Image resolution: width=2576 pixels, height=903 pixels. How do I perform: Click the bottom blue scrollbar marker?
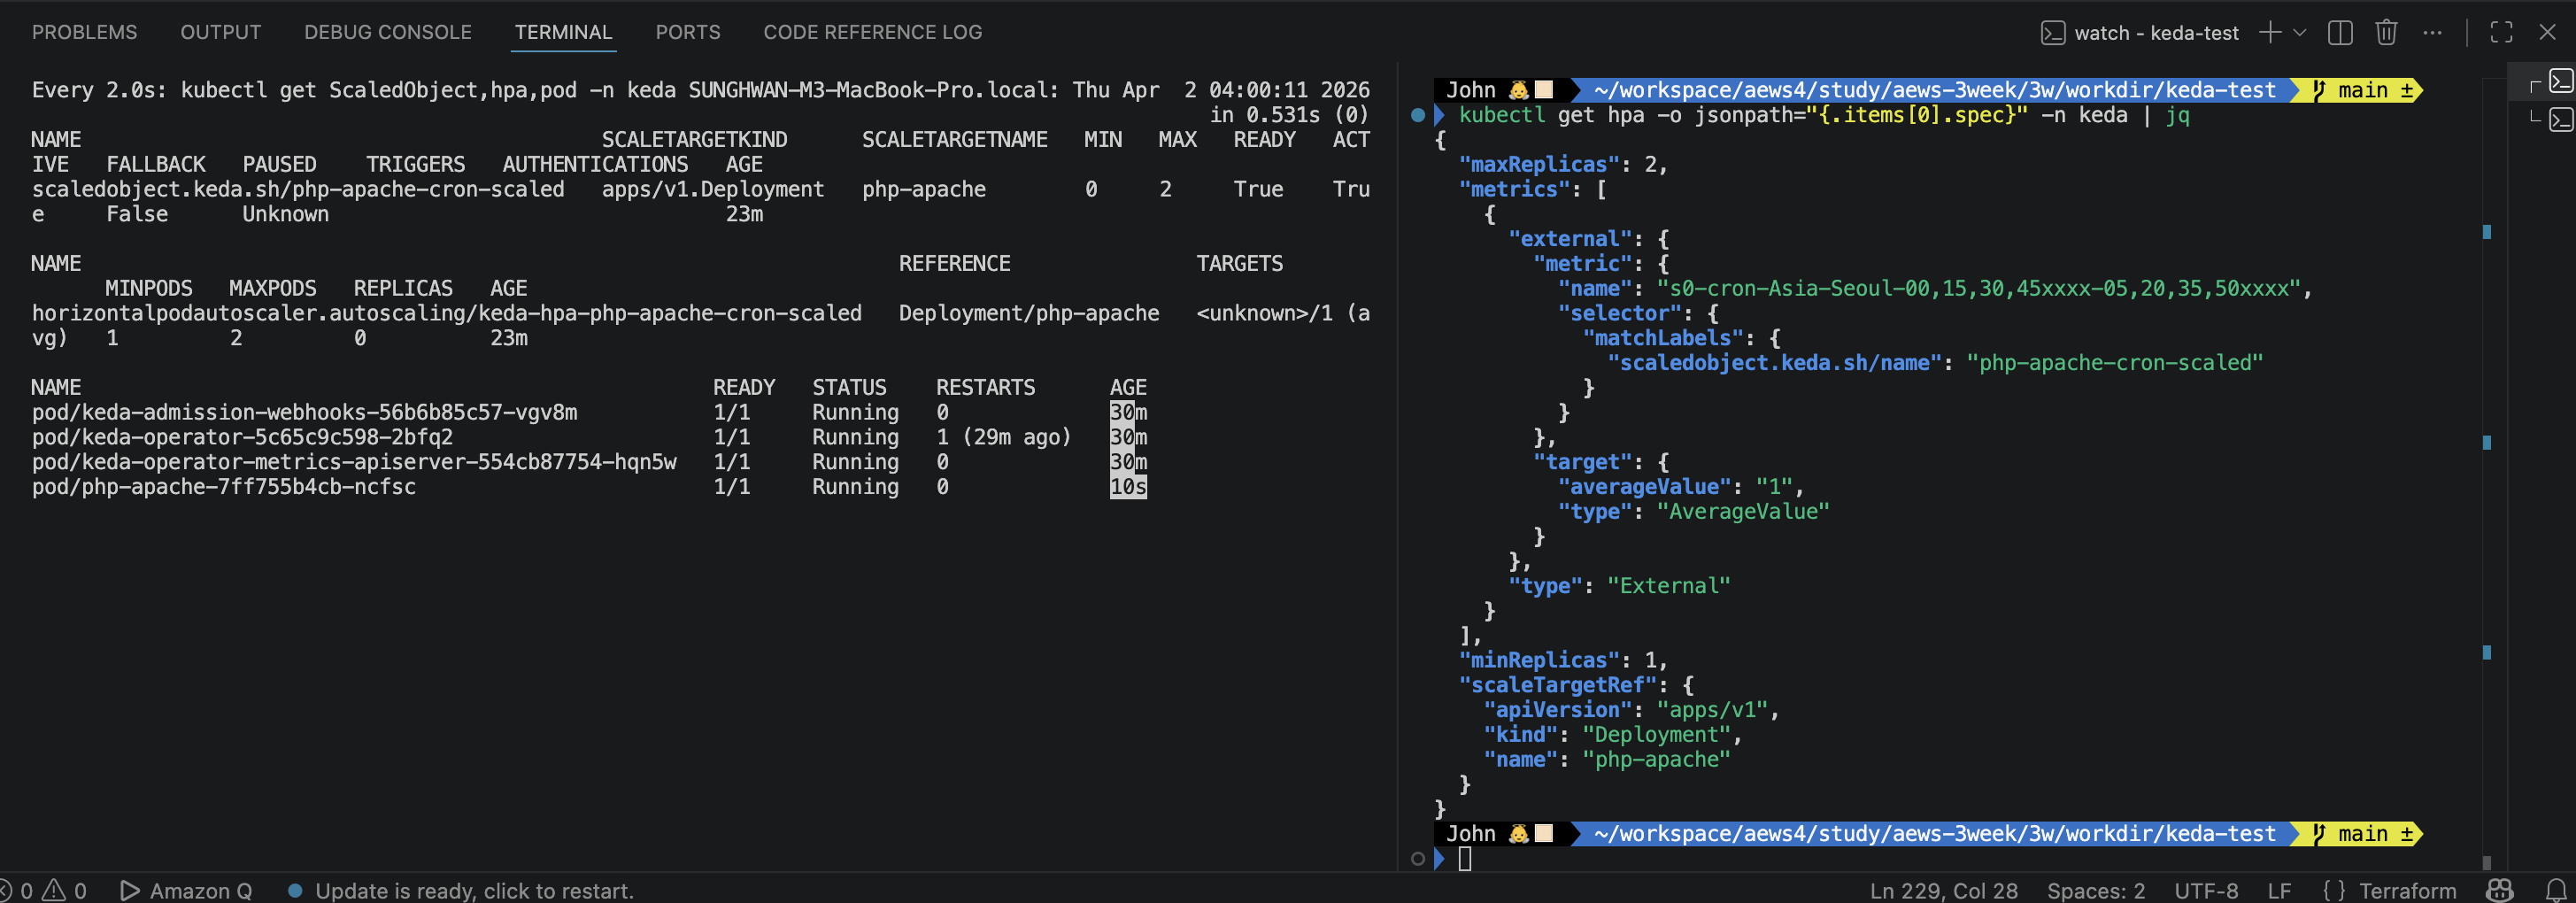2486,652
